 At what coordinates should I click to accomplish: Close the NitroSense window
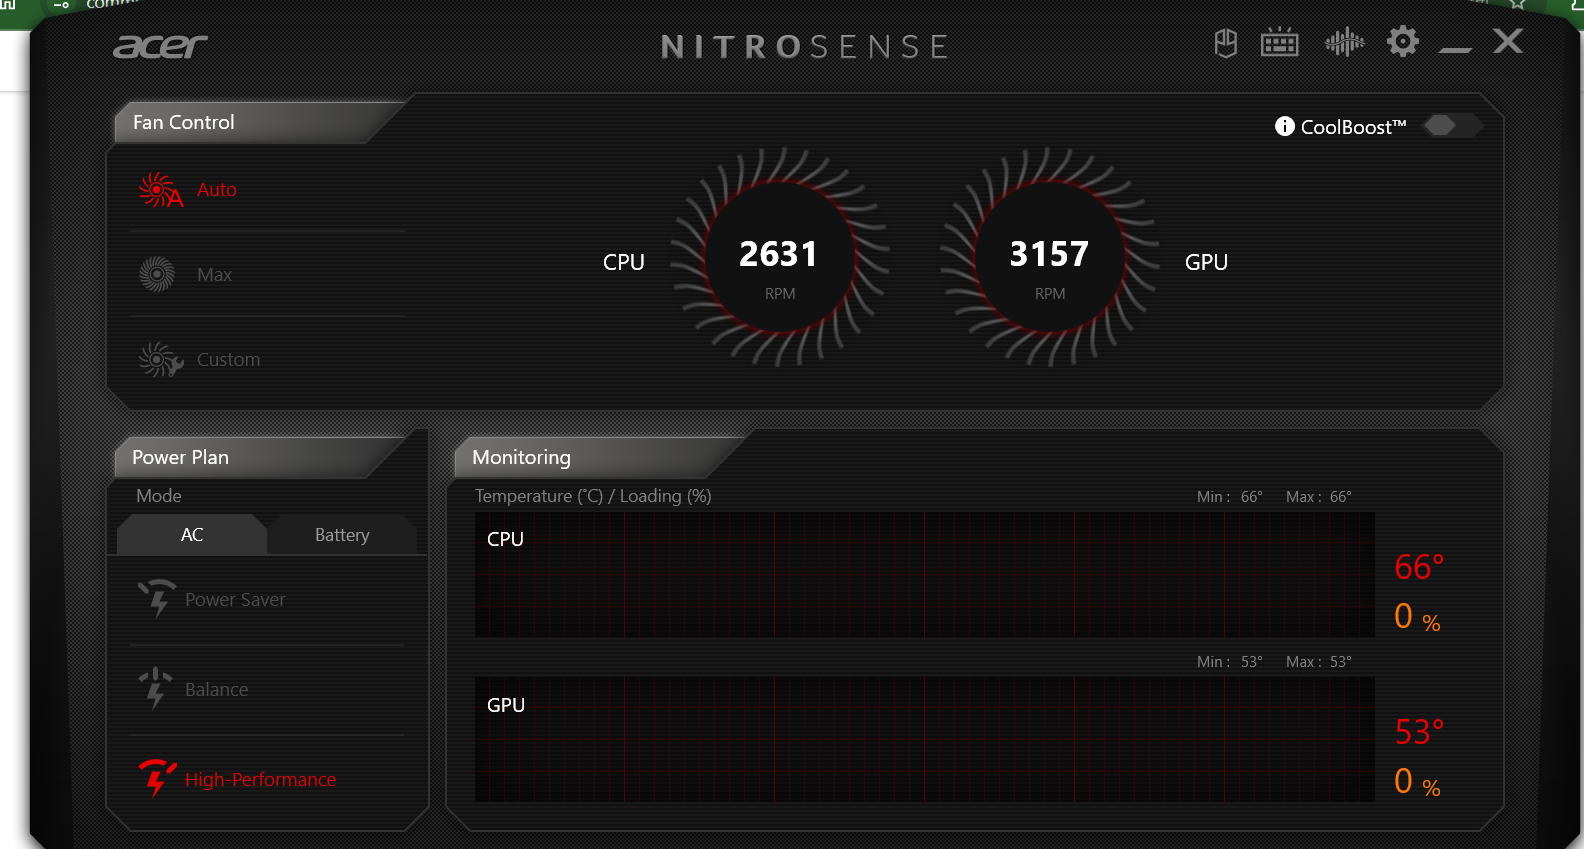click(1508, 41)
